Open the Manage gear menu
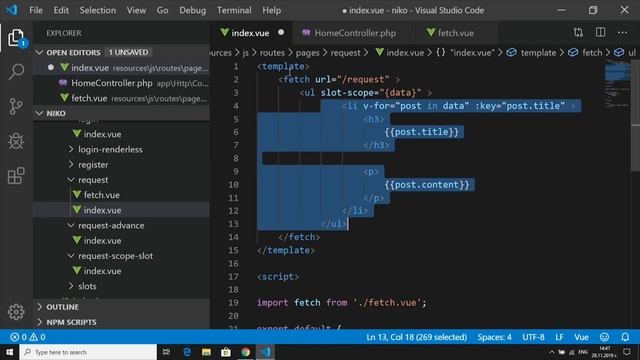This screenshot has width=640, height=360. (x=16, y=312)
